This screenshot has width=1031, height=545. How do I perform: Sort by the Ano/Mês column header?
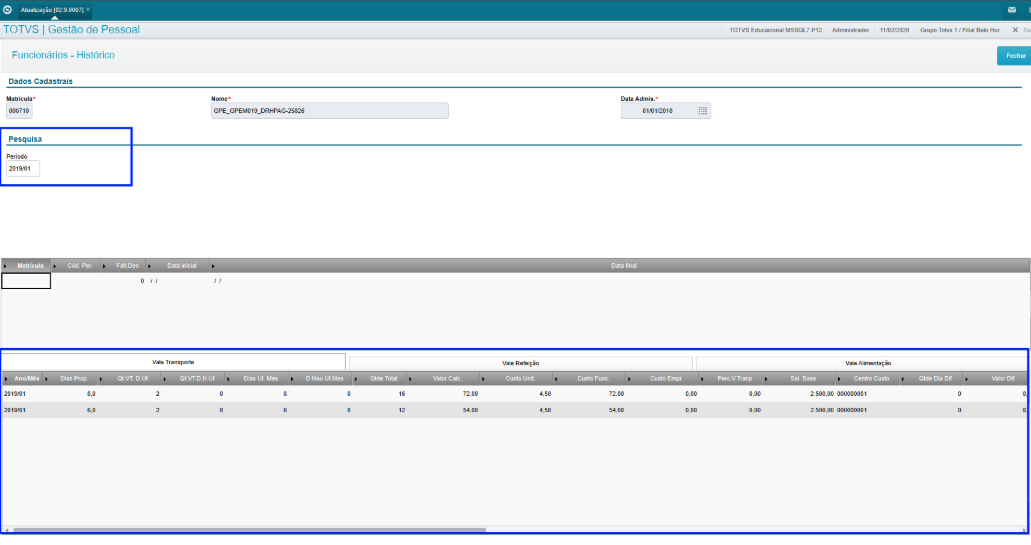pyautogui.click(x=27, y=379)
